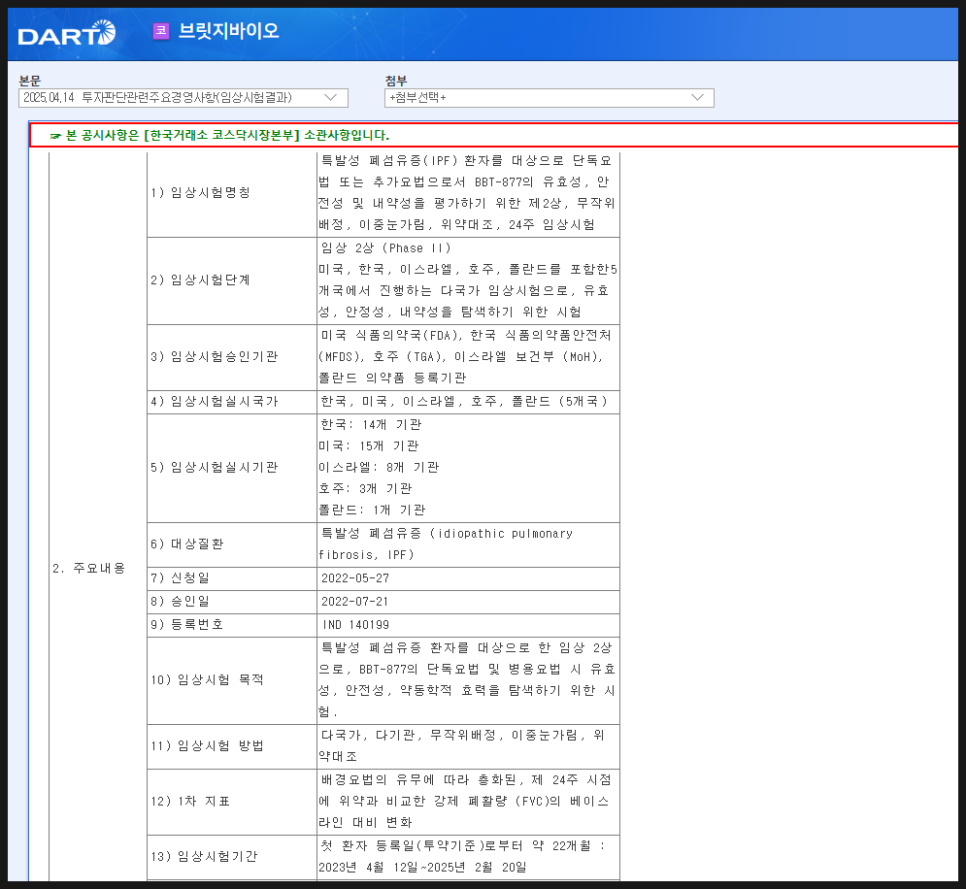
Task: Click the '12) 1차 지표' label cell
Action: click(x=232, y=802)
